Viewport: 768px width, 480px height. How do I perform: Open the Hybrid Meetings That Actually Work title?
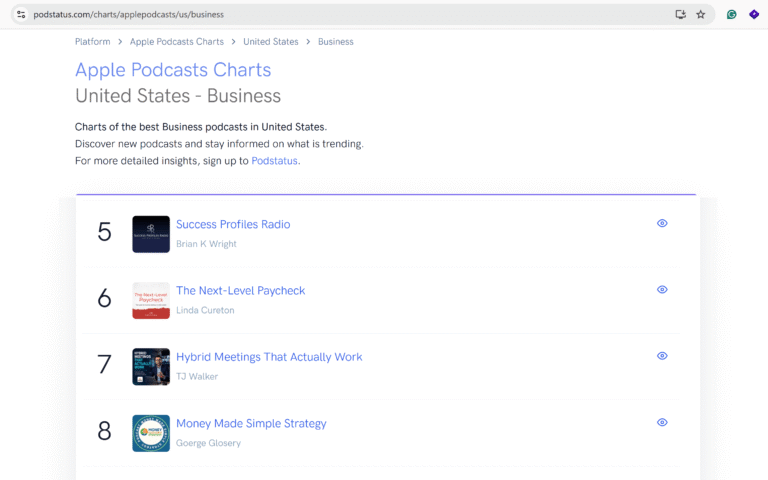pyautogui.click(x=269, y=357)
